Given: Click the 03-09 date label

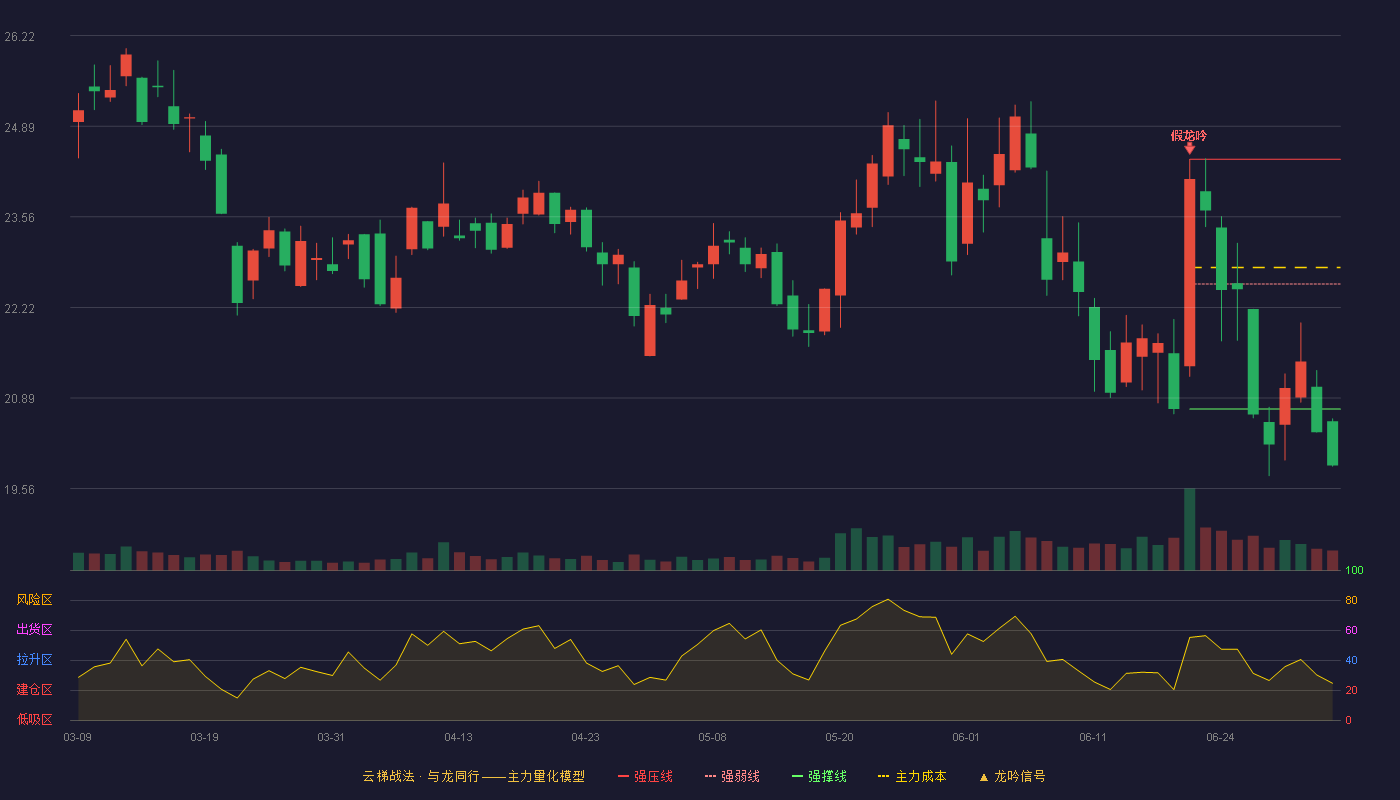Looking at the screenshot, I should 78,737.
